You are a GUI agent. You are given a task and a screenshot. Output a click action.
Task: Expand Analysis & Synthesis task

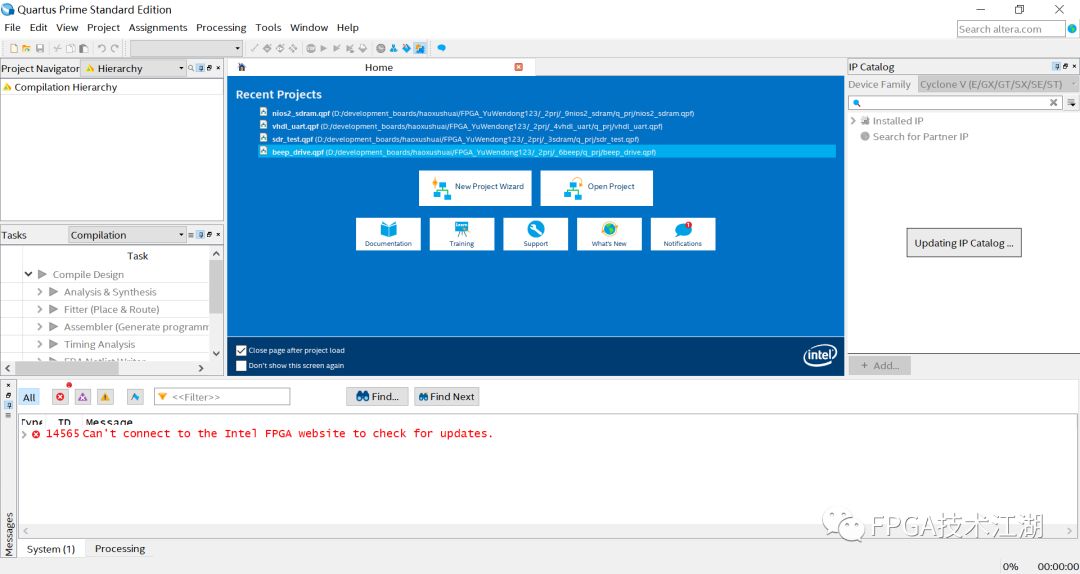point(40,292)
